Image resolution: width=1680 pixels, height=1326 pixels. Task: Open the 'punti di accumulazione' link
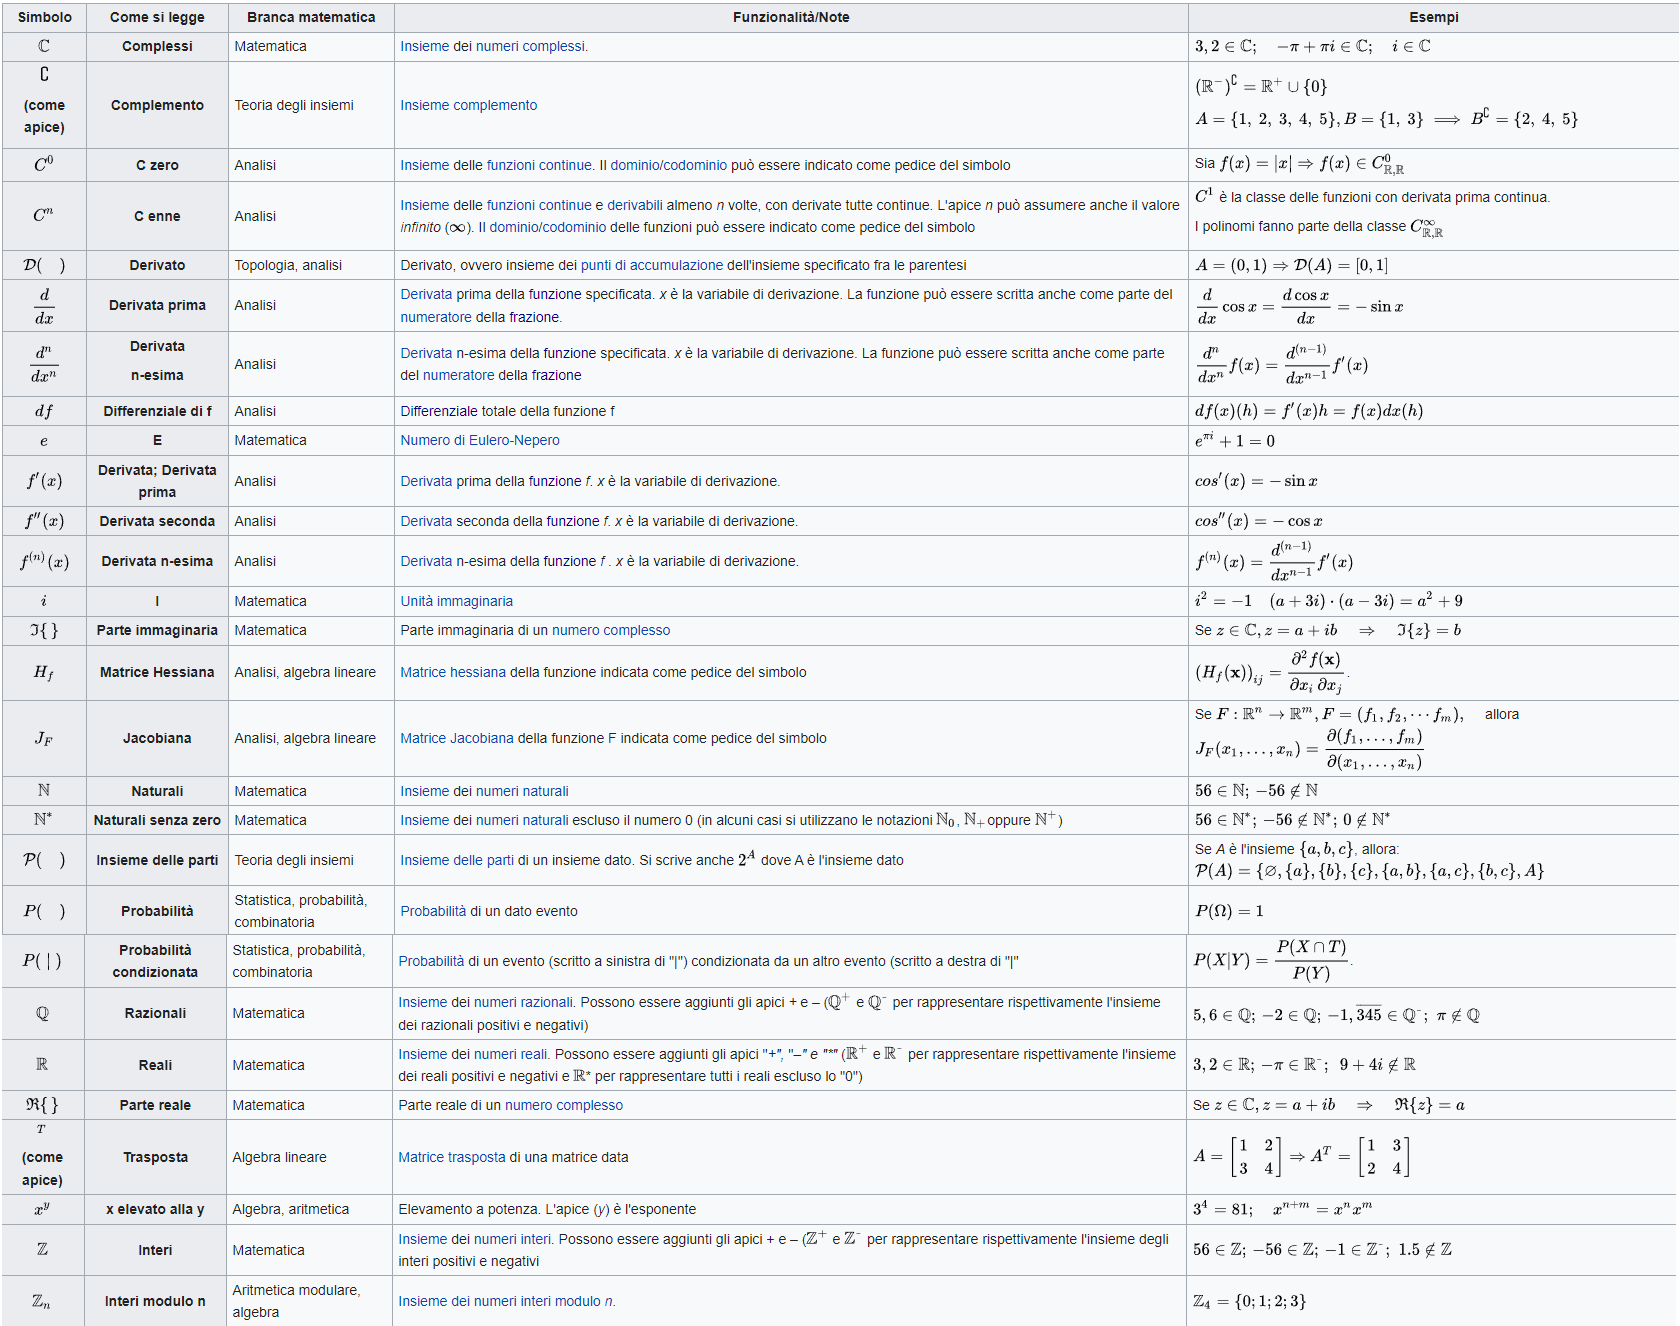(x=652, y=265)
